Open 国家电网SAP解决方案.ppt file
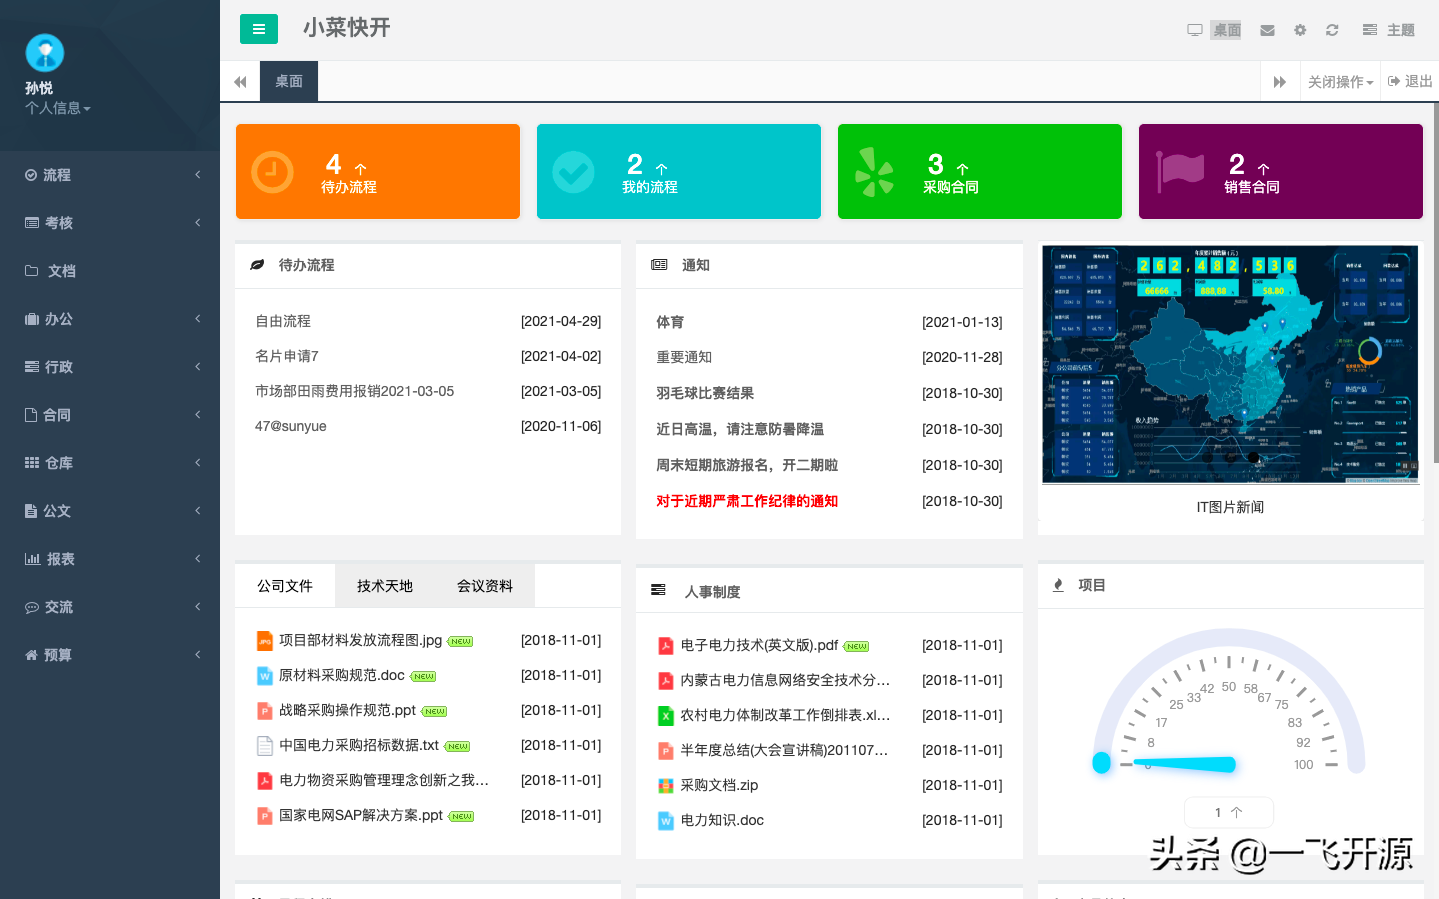The height and width of the screenshot is (899, 1439). [x=361, y=815]
